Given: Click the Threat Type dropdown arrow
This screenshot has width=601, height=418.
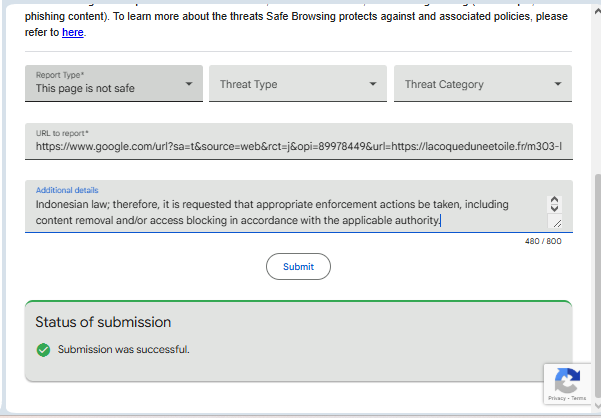Looking at the screenshot, I should tap(373, 85).
